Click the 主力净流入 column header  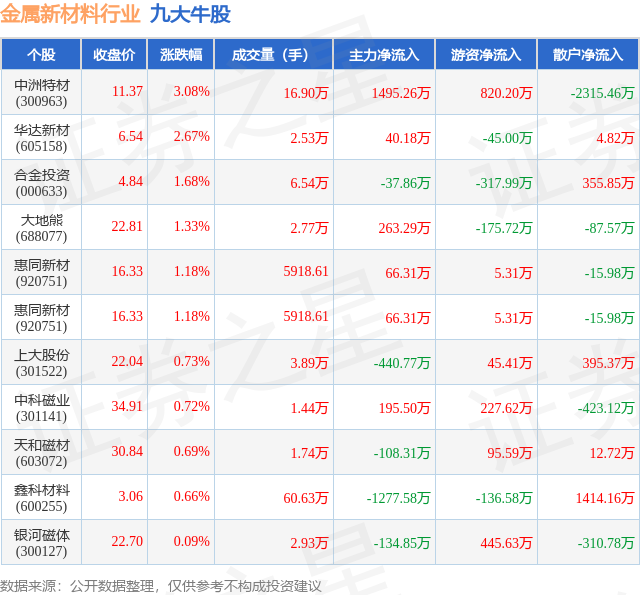(384, 55)
